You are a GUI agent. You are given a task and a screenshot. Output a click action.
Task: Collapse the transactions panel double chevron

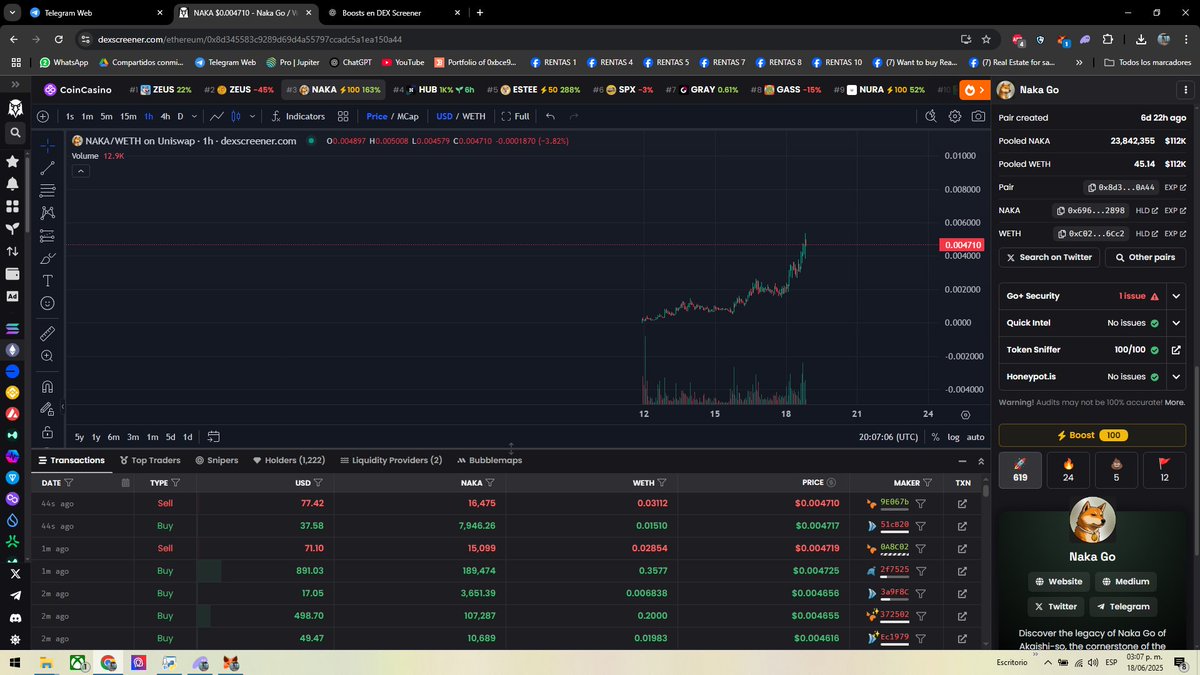coord(981,461)
